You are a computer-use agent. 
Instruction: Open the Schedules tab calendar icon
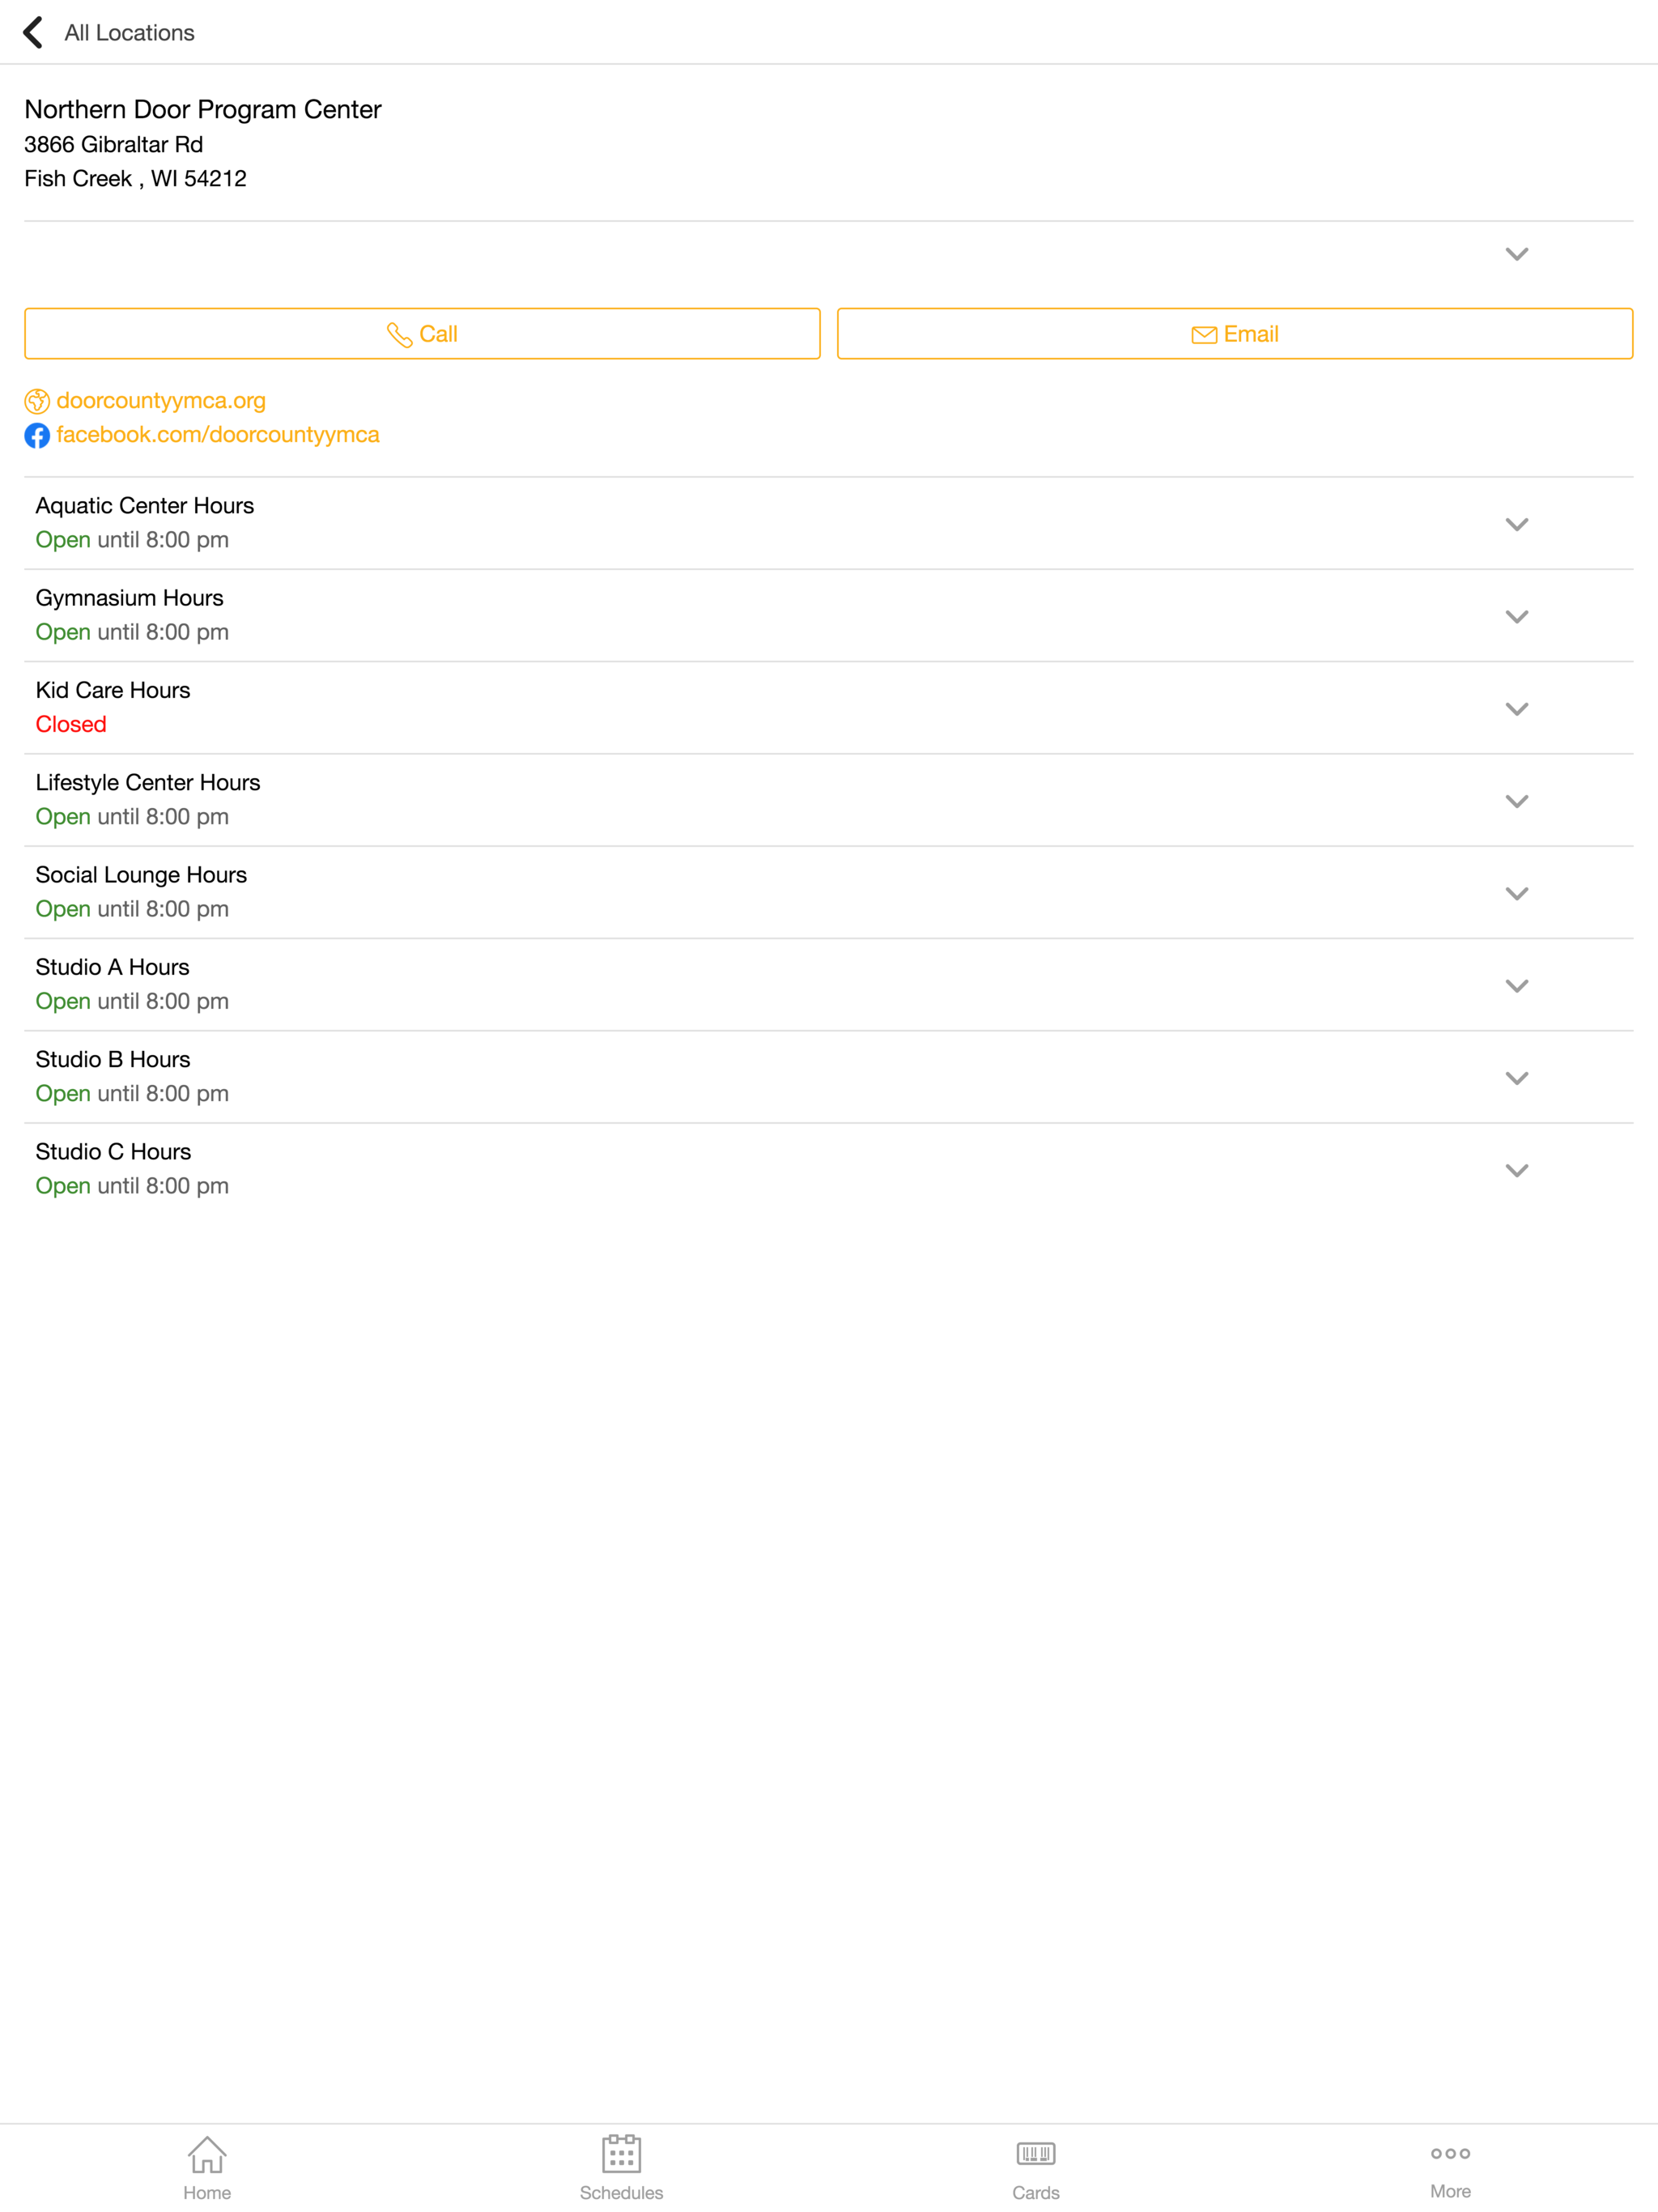(621, 2153)
